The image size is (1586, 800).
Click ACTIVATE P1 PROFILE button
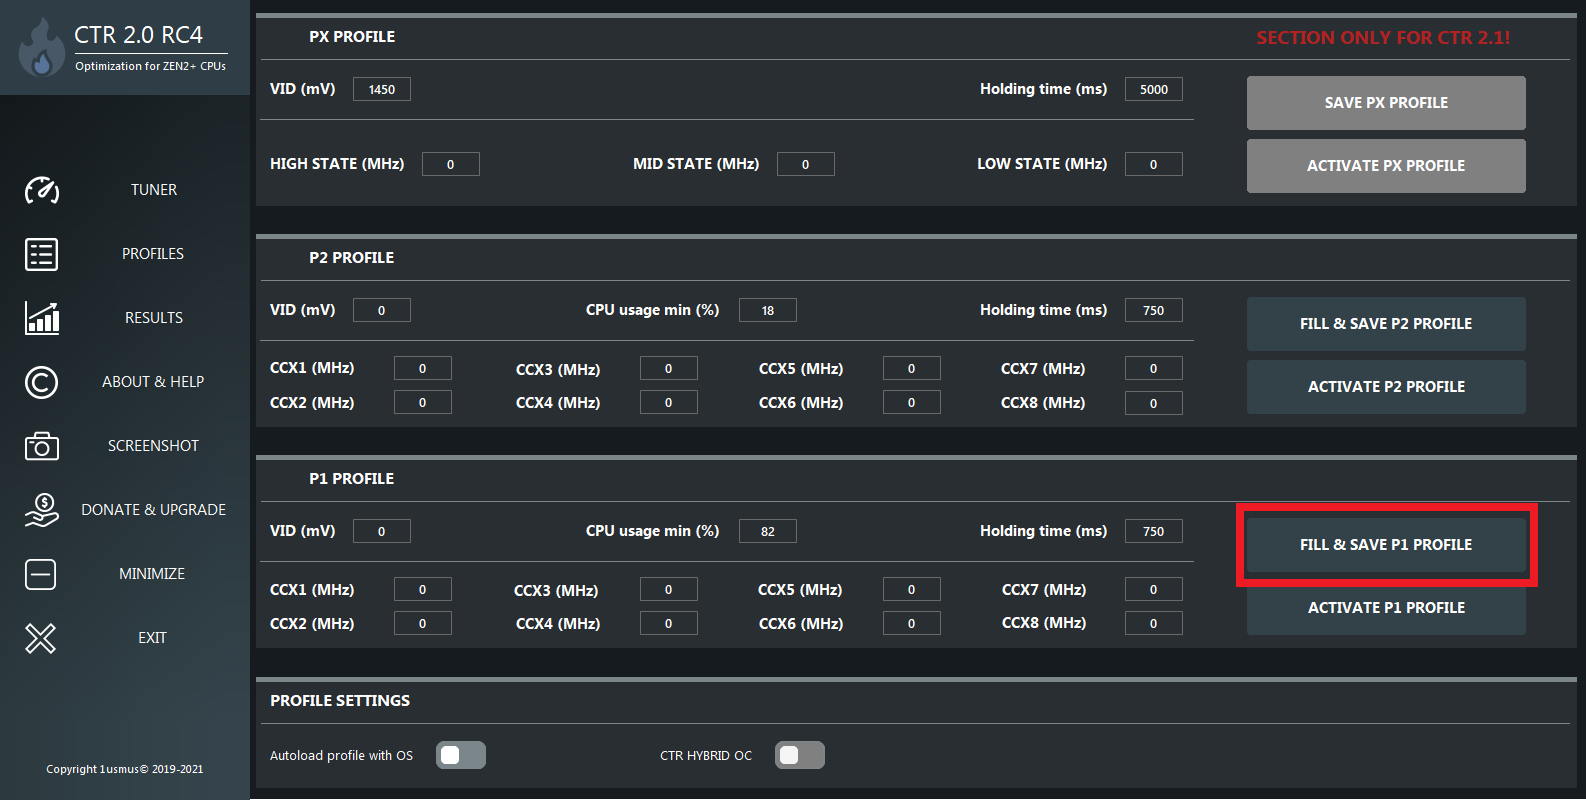[1386, 608]
